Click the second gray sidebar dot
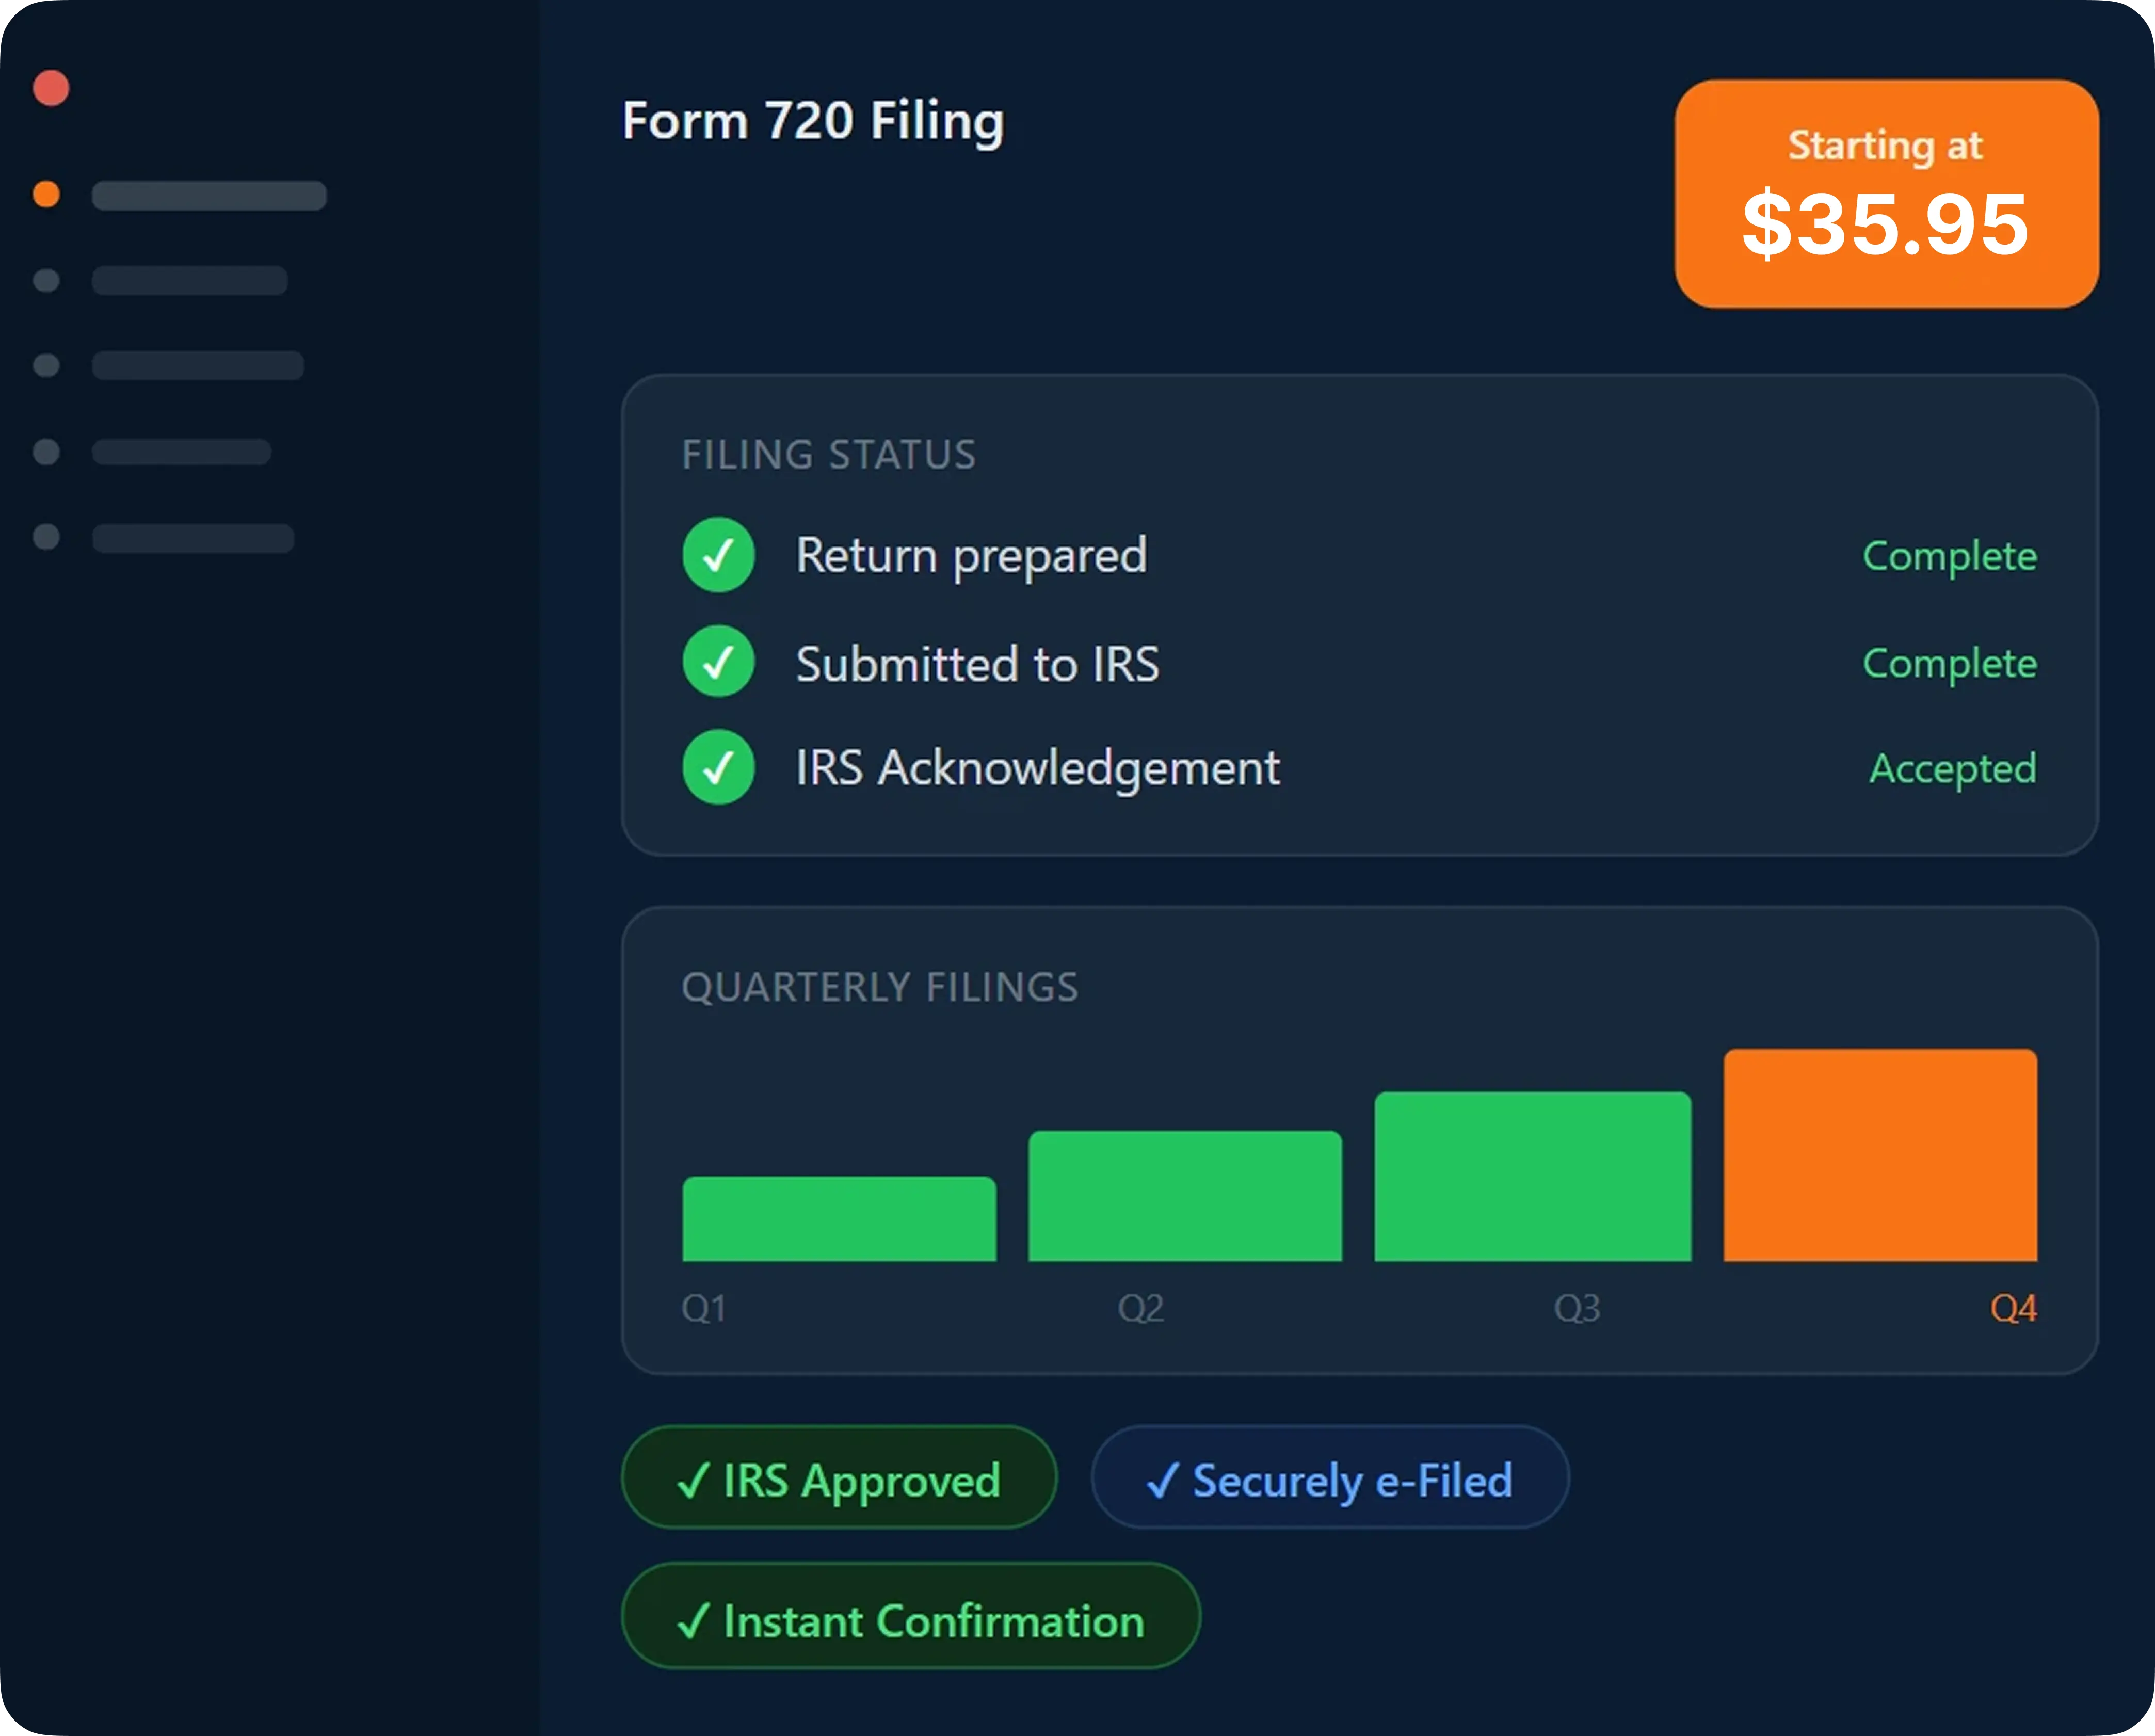The image size is (2155, 1736). click(46, 365)
